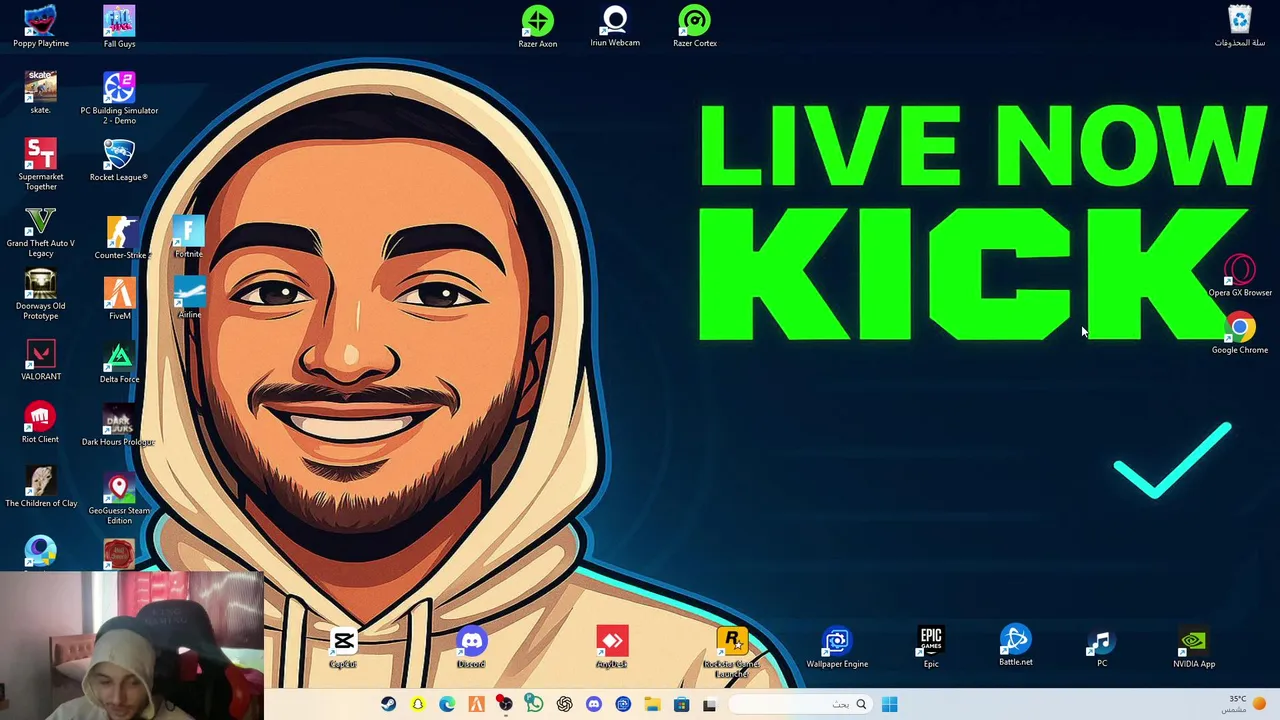Open the weather widget showing 35°C
Viewport: 1280px width, 720px height.
(x=1244, y=705)
